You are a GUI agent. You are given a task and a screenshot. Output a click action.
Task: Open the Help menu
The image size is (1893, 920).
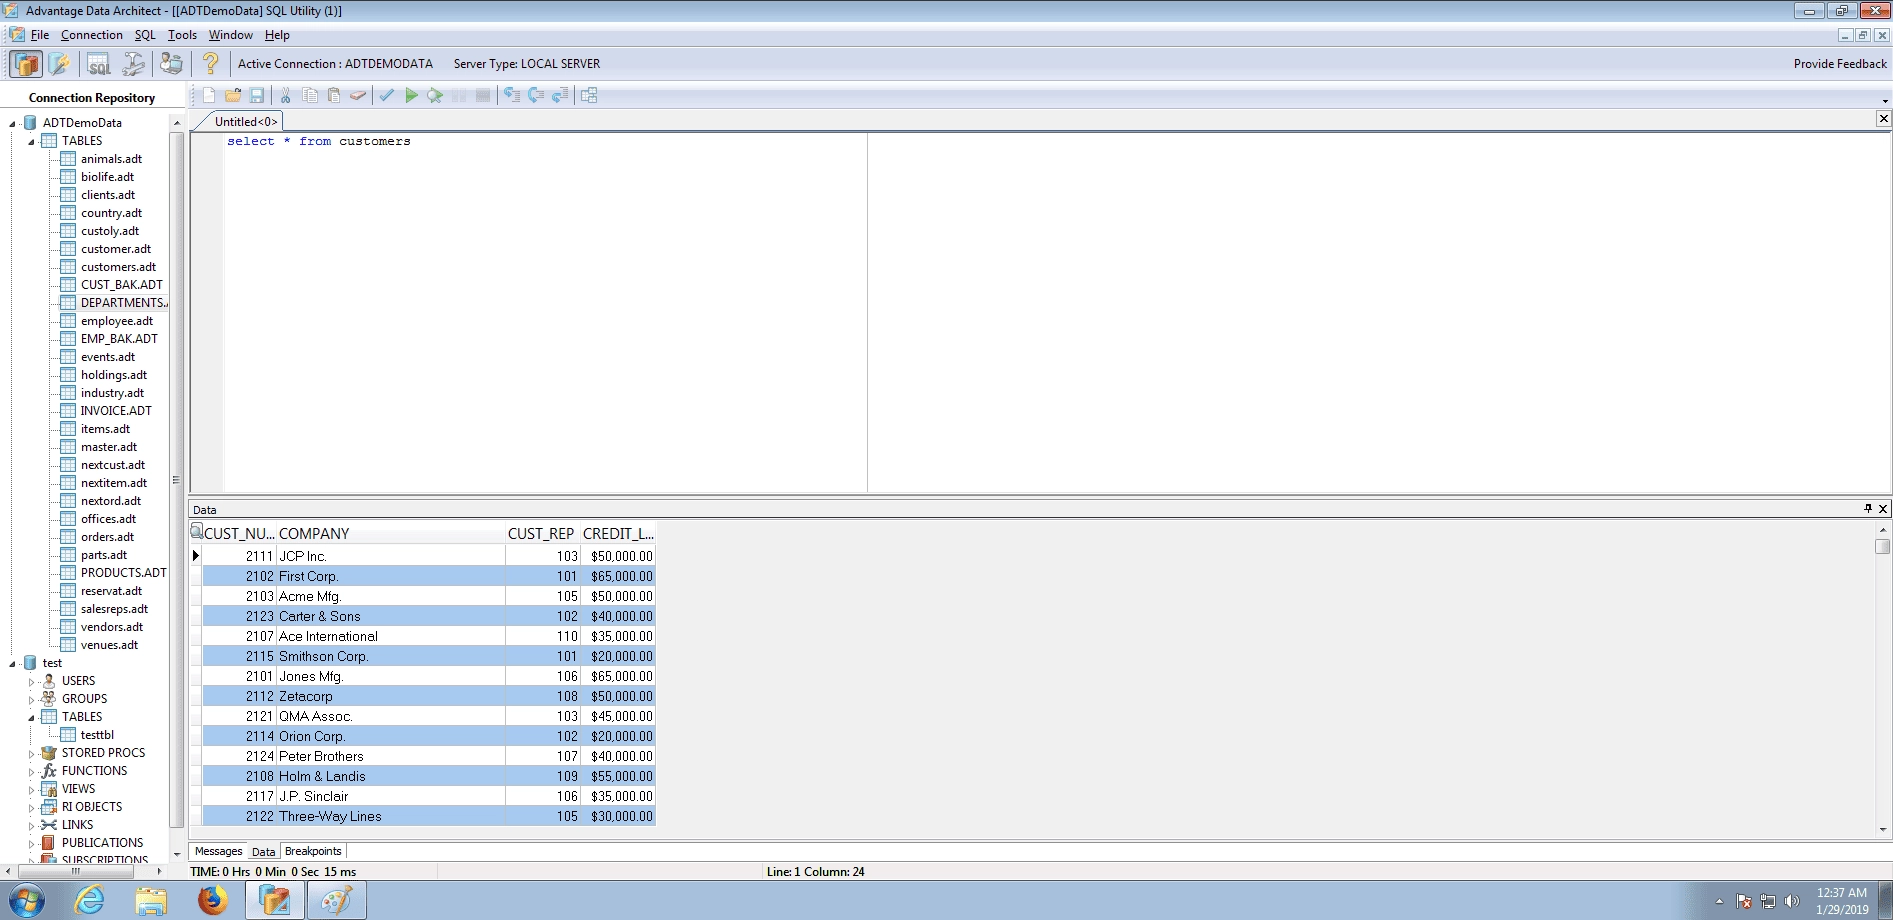(x=277, y=35)
